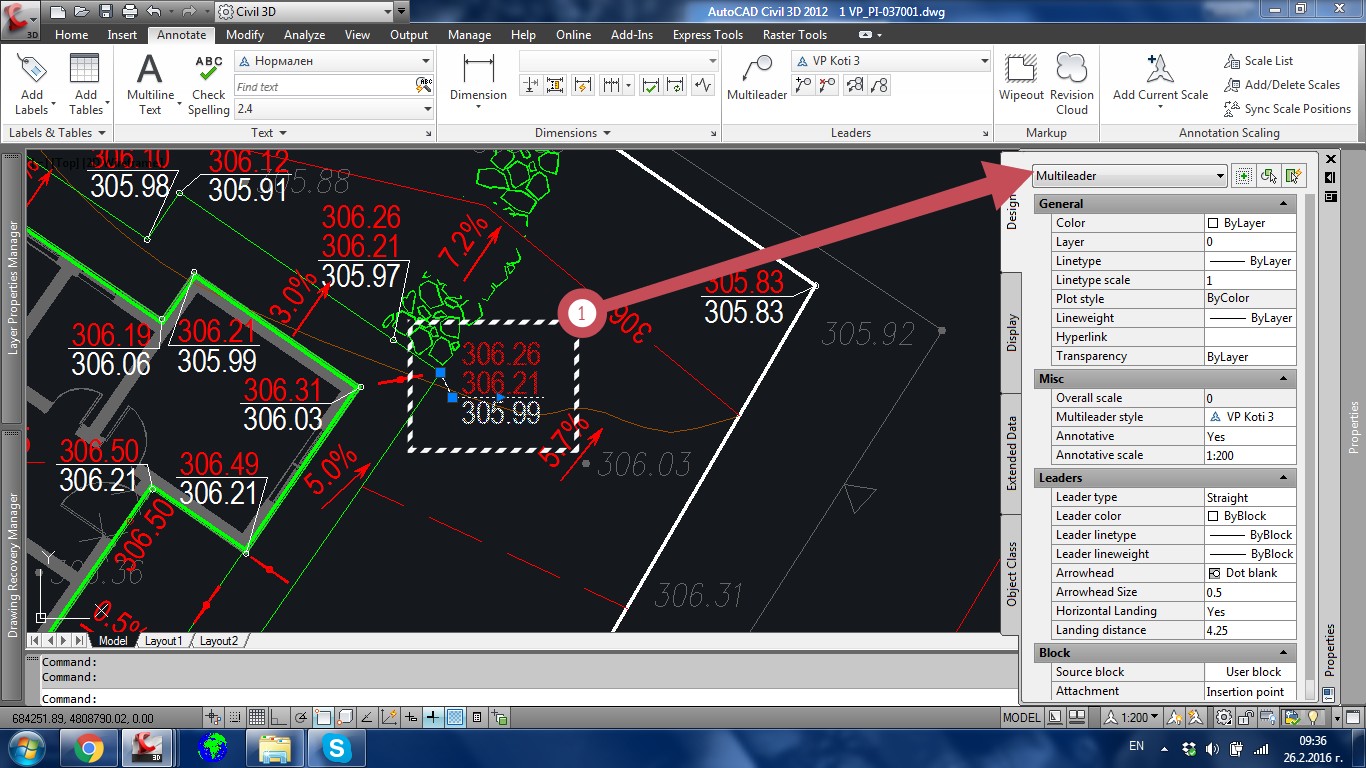
Task: Switch to the Layout1 tab
Action: [164, 641]
